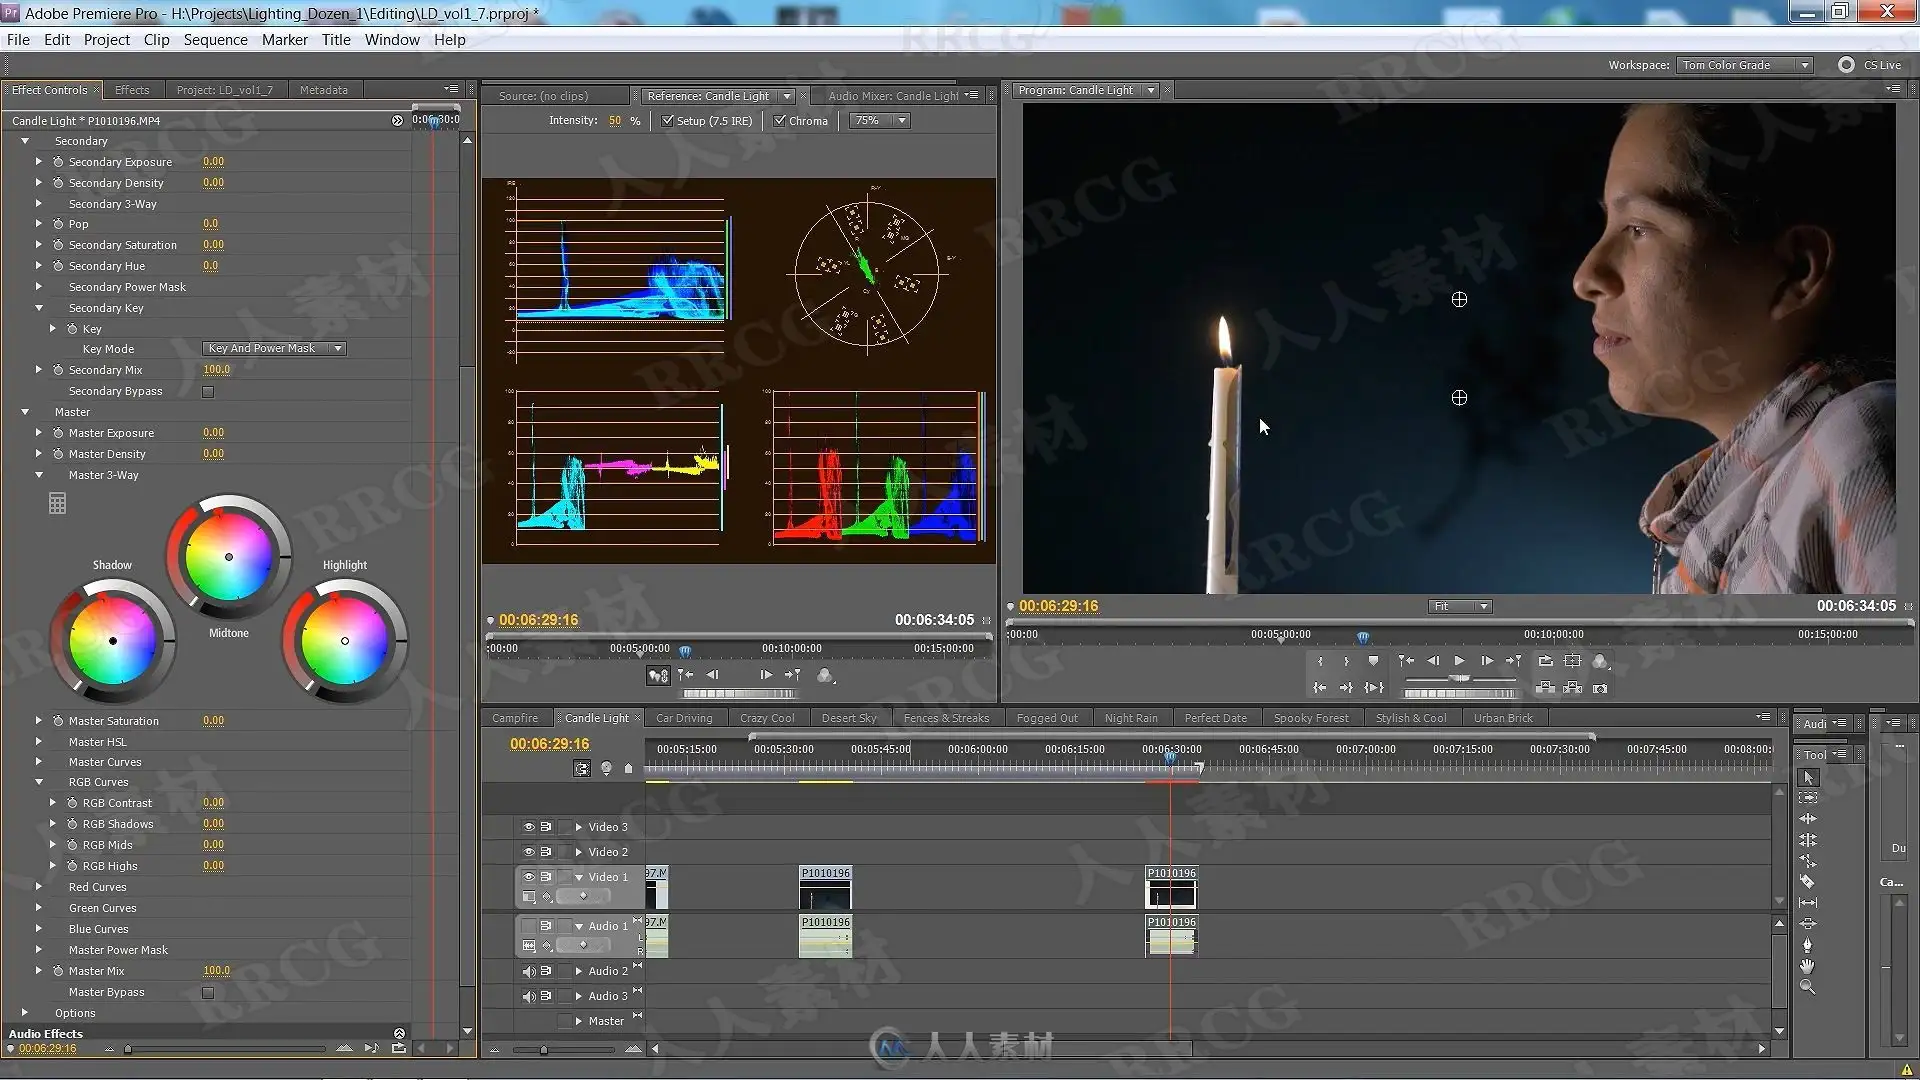The image size is (1920, 1080).
Task: Select the Ripple Edit tool
Action: (1808, 819)
